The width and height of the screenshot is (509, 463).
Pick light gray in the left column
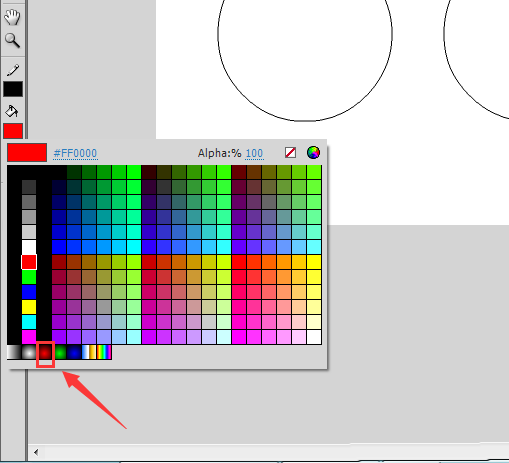pyautogui.click(x=29, y=232)
